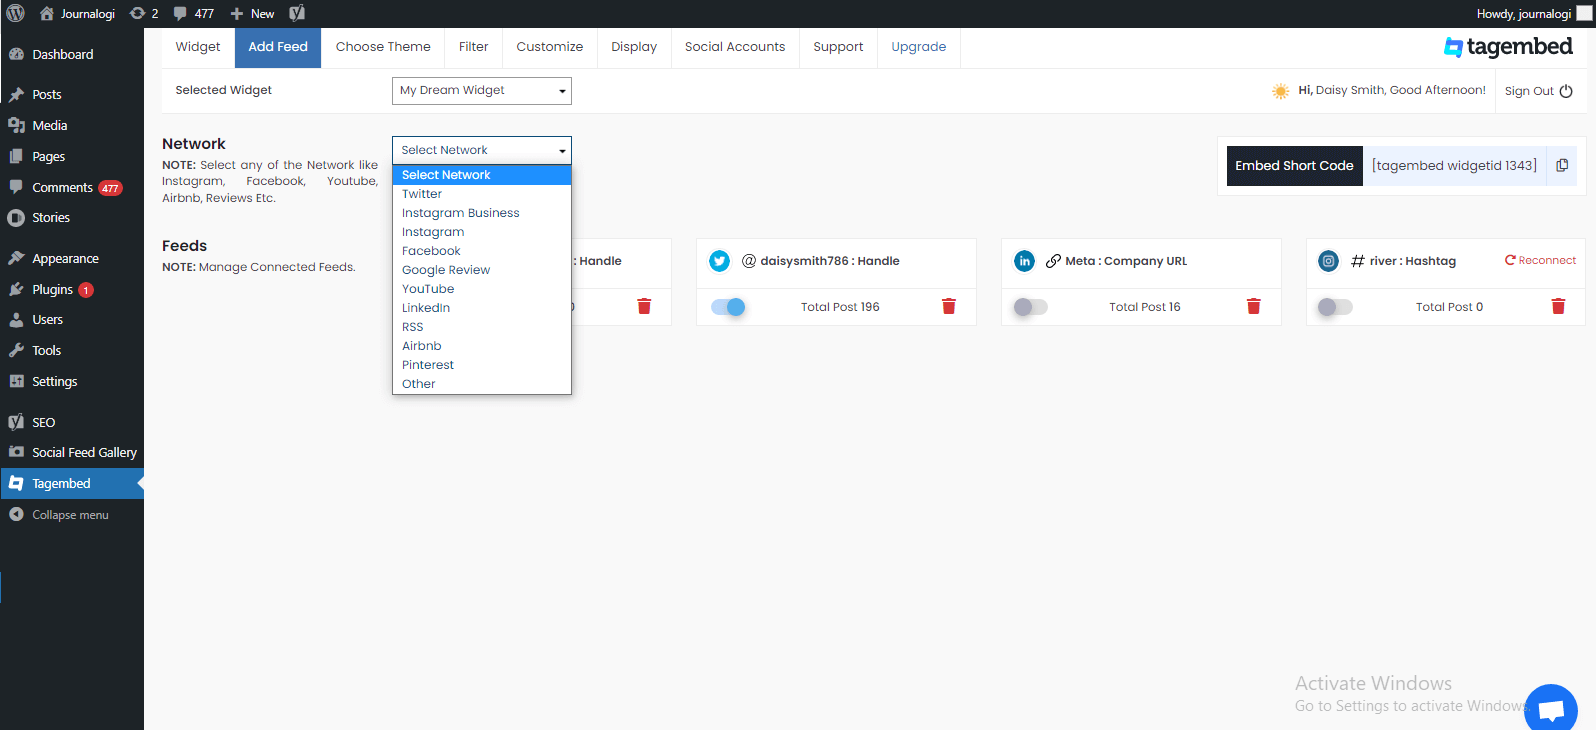Open Comments with 477 badge

[72, 188]
